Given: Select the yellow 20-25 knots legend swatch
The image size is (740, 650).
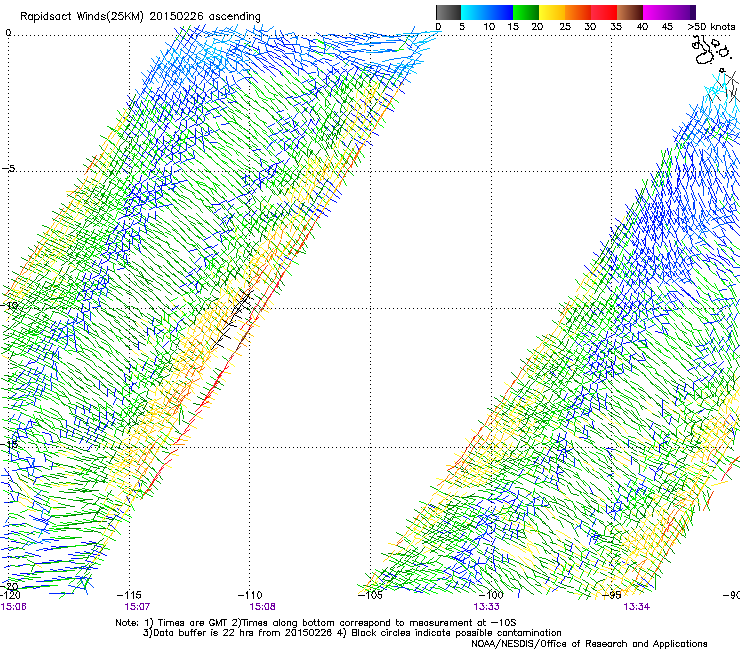Looking at the screenshot, I should (552, 12).
